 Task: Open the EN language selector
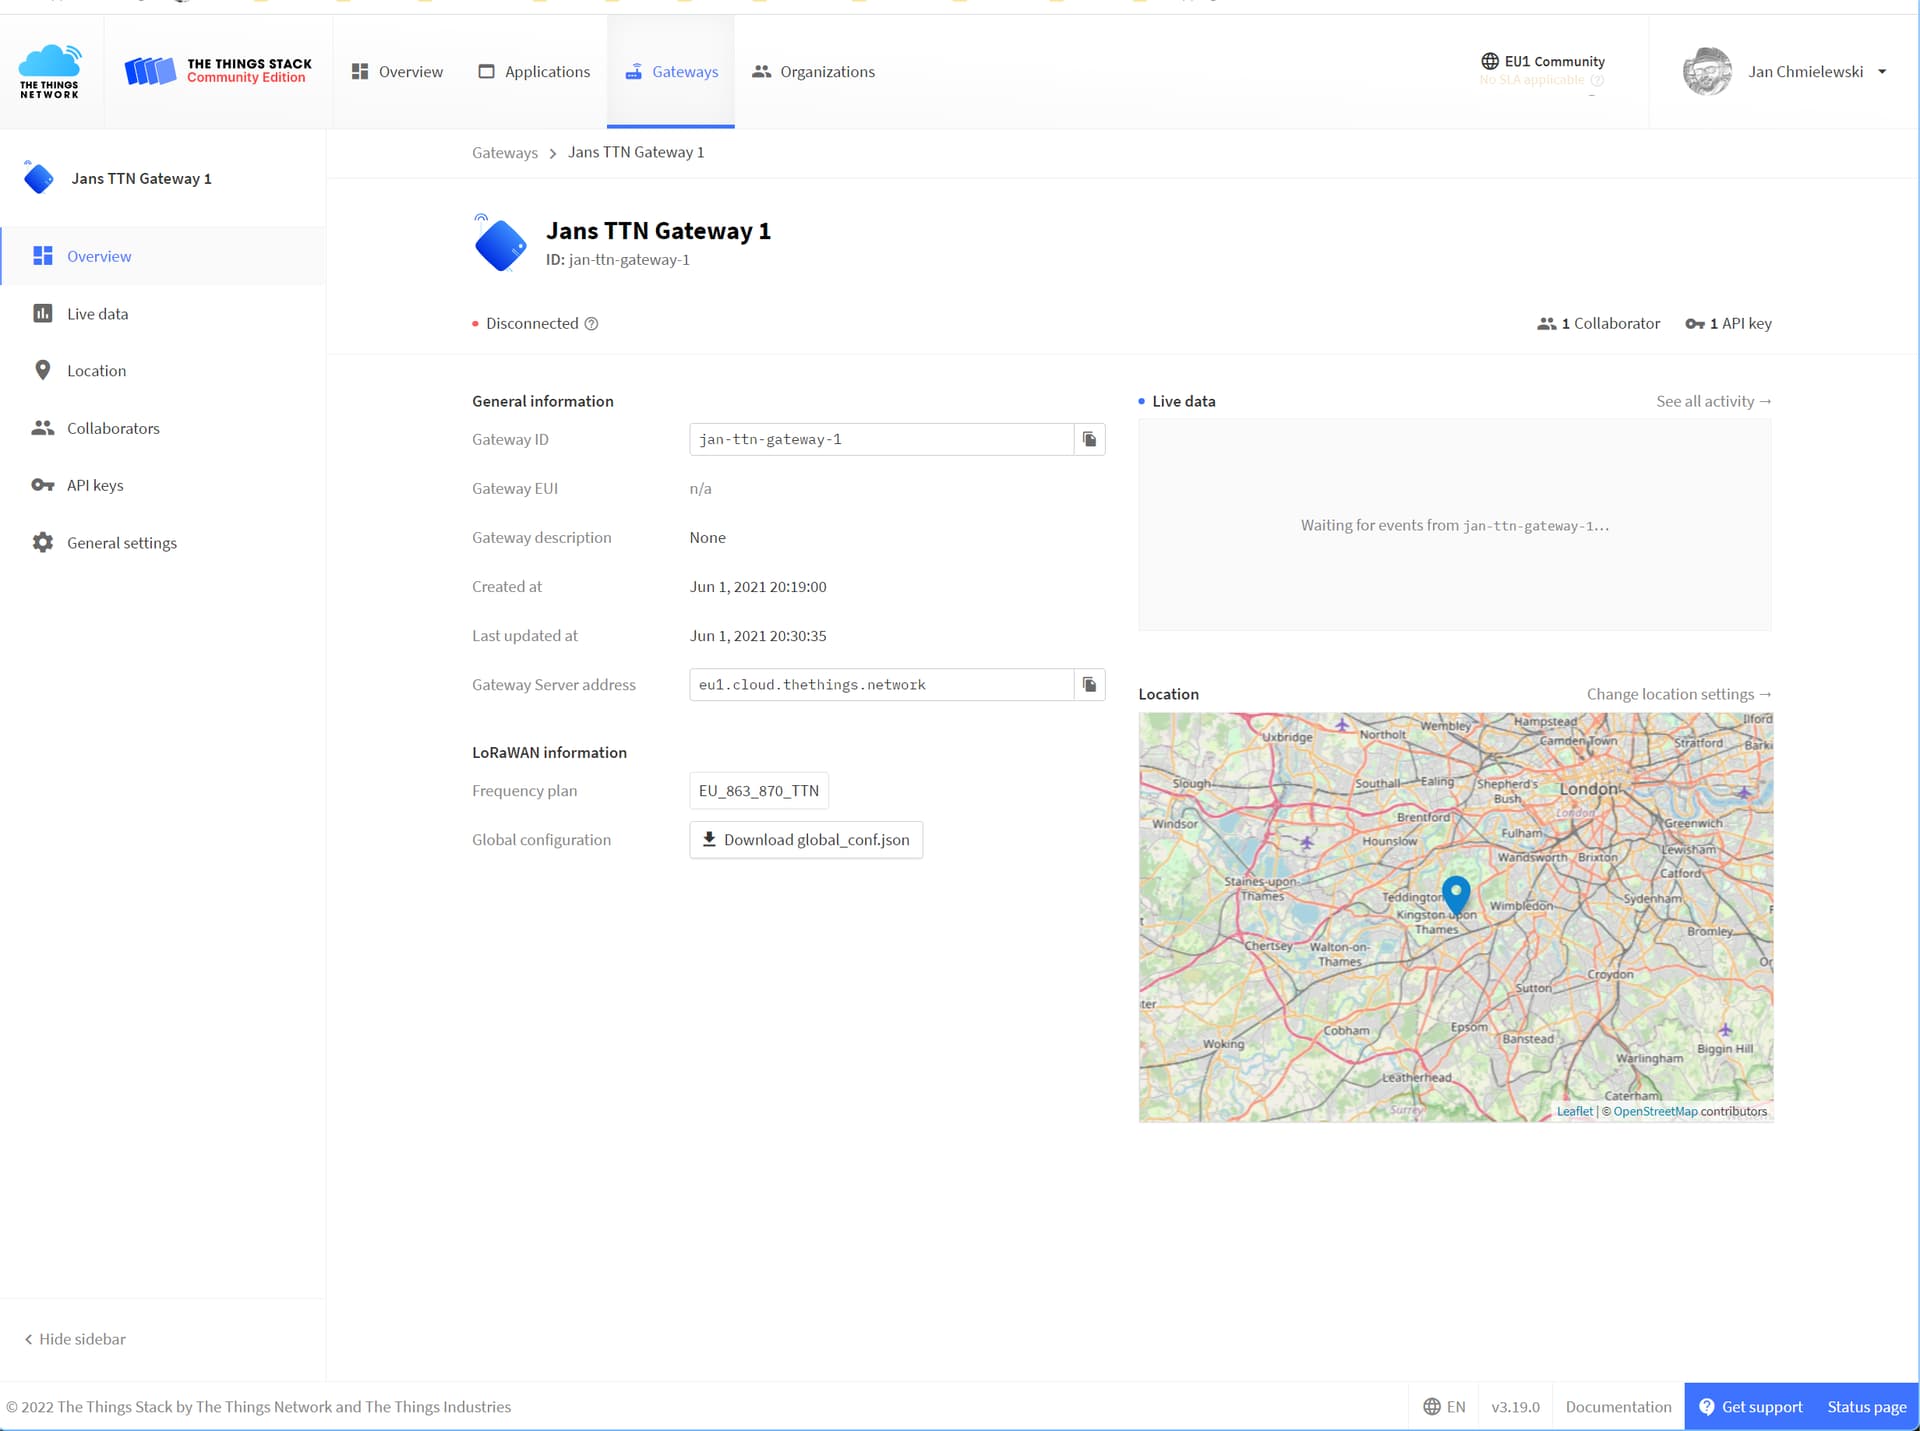click(1444, 1407)
